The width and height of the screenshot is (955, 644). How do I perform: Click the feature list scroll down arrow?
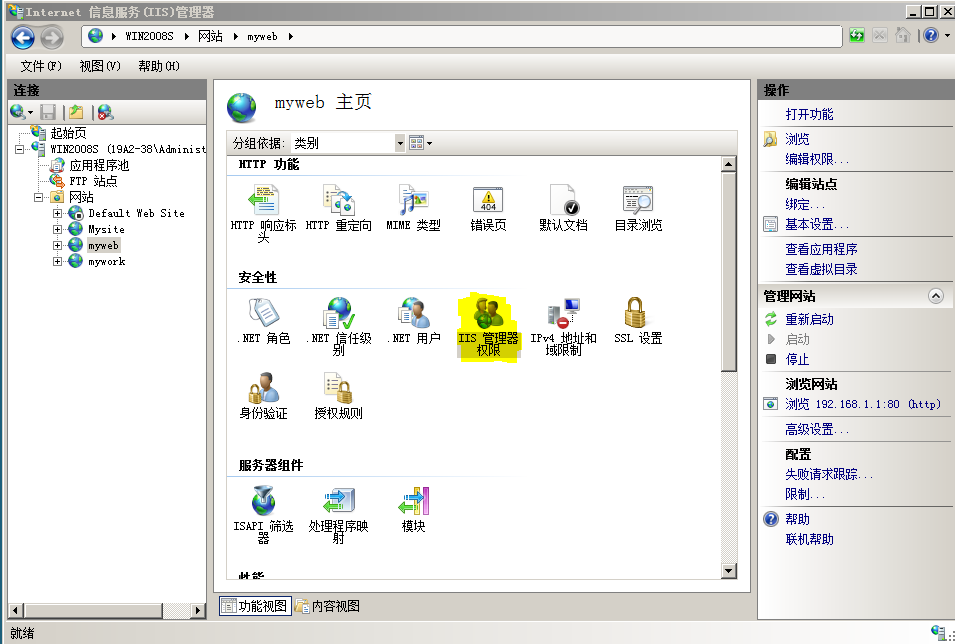click(x=728, y=571)
